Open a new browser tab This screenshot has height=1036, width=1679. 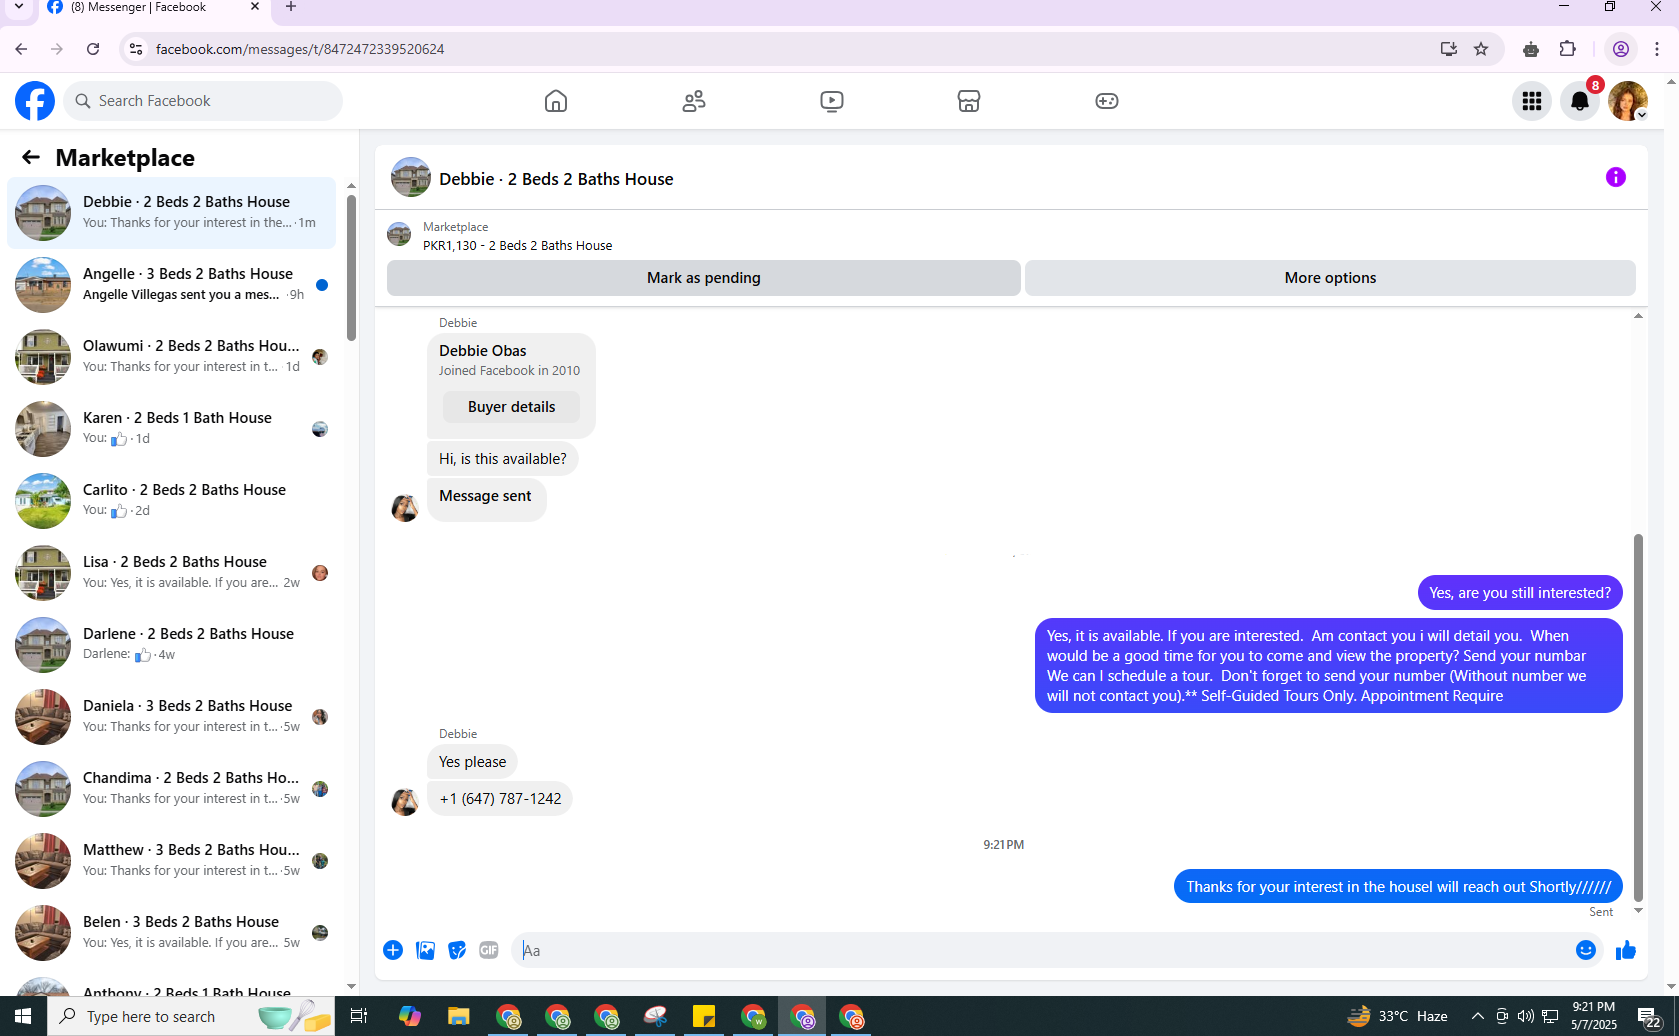pyautogui.click(x=291, y=7)
